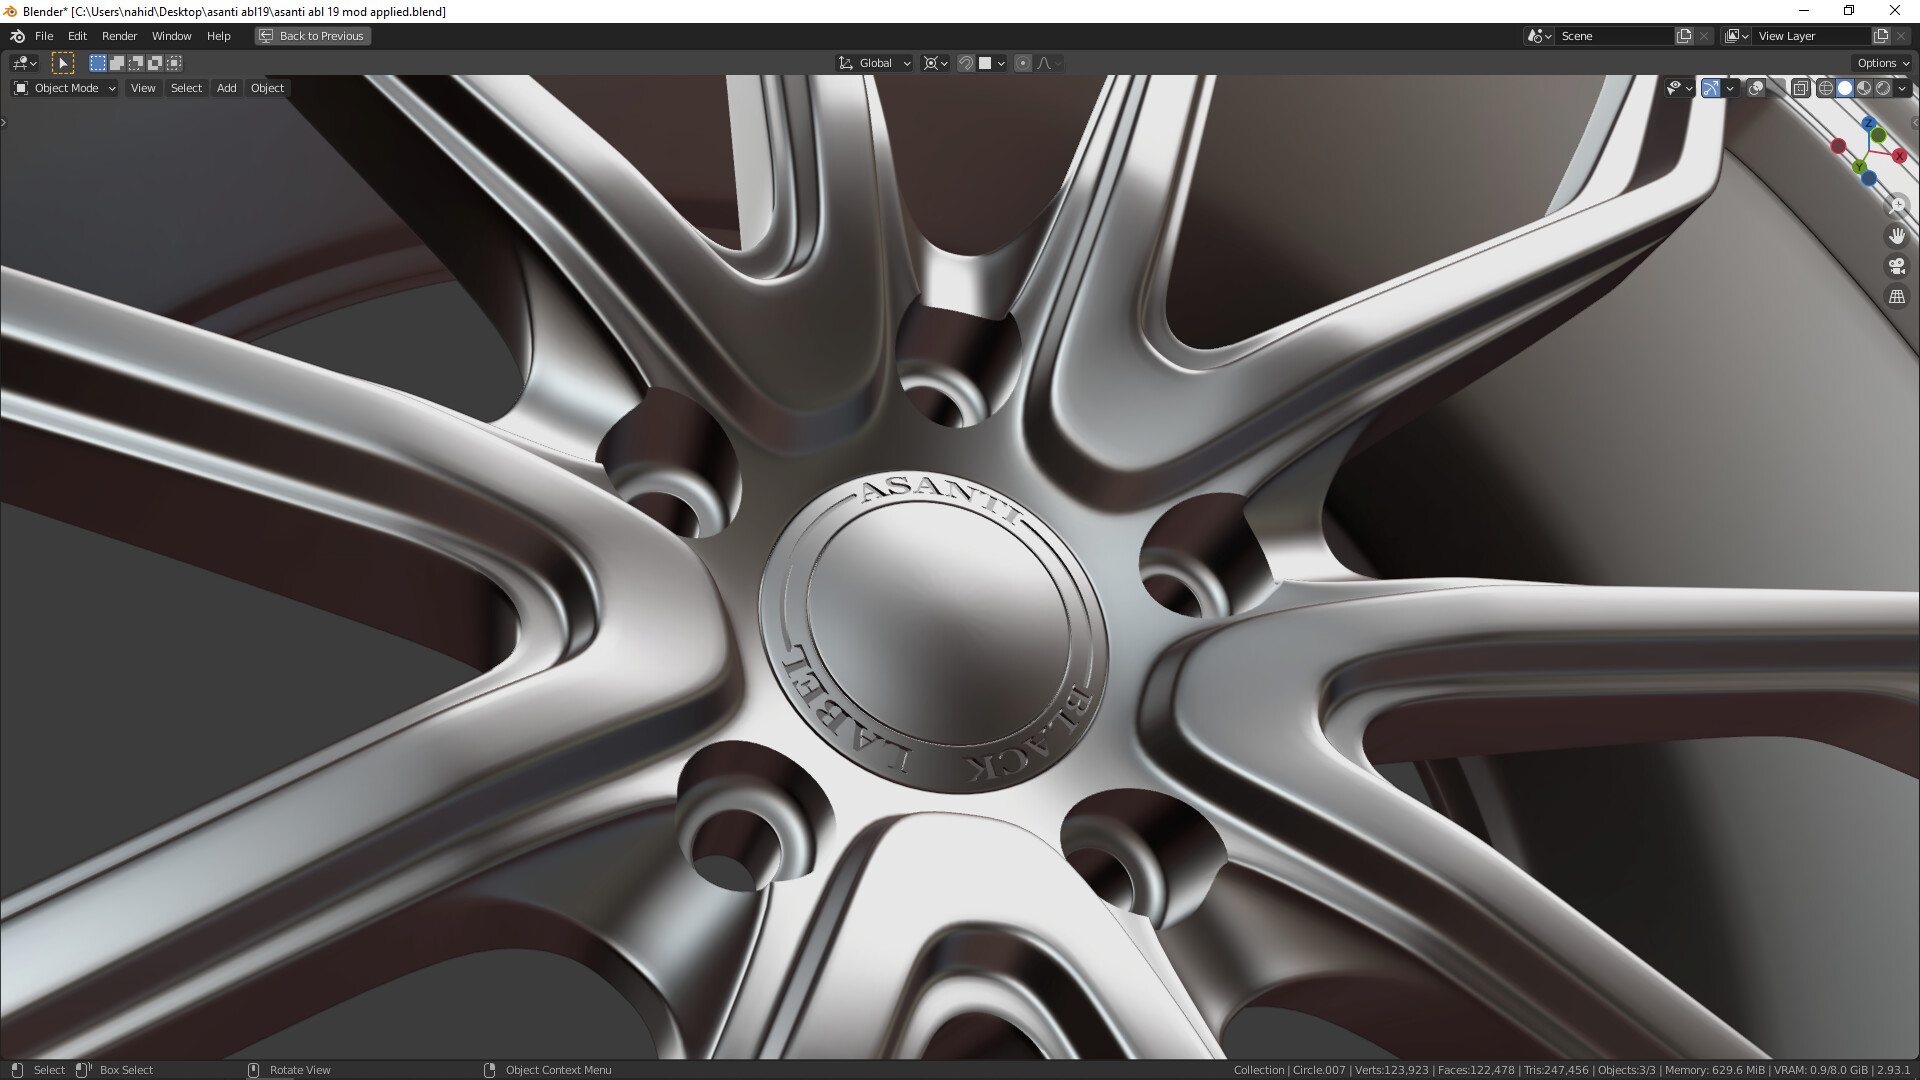Delete scene with X icon

pyautogui.click(x=1704, y=36)
